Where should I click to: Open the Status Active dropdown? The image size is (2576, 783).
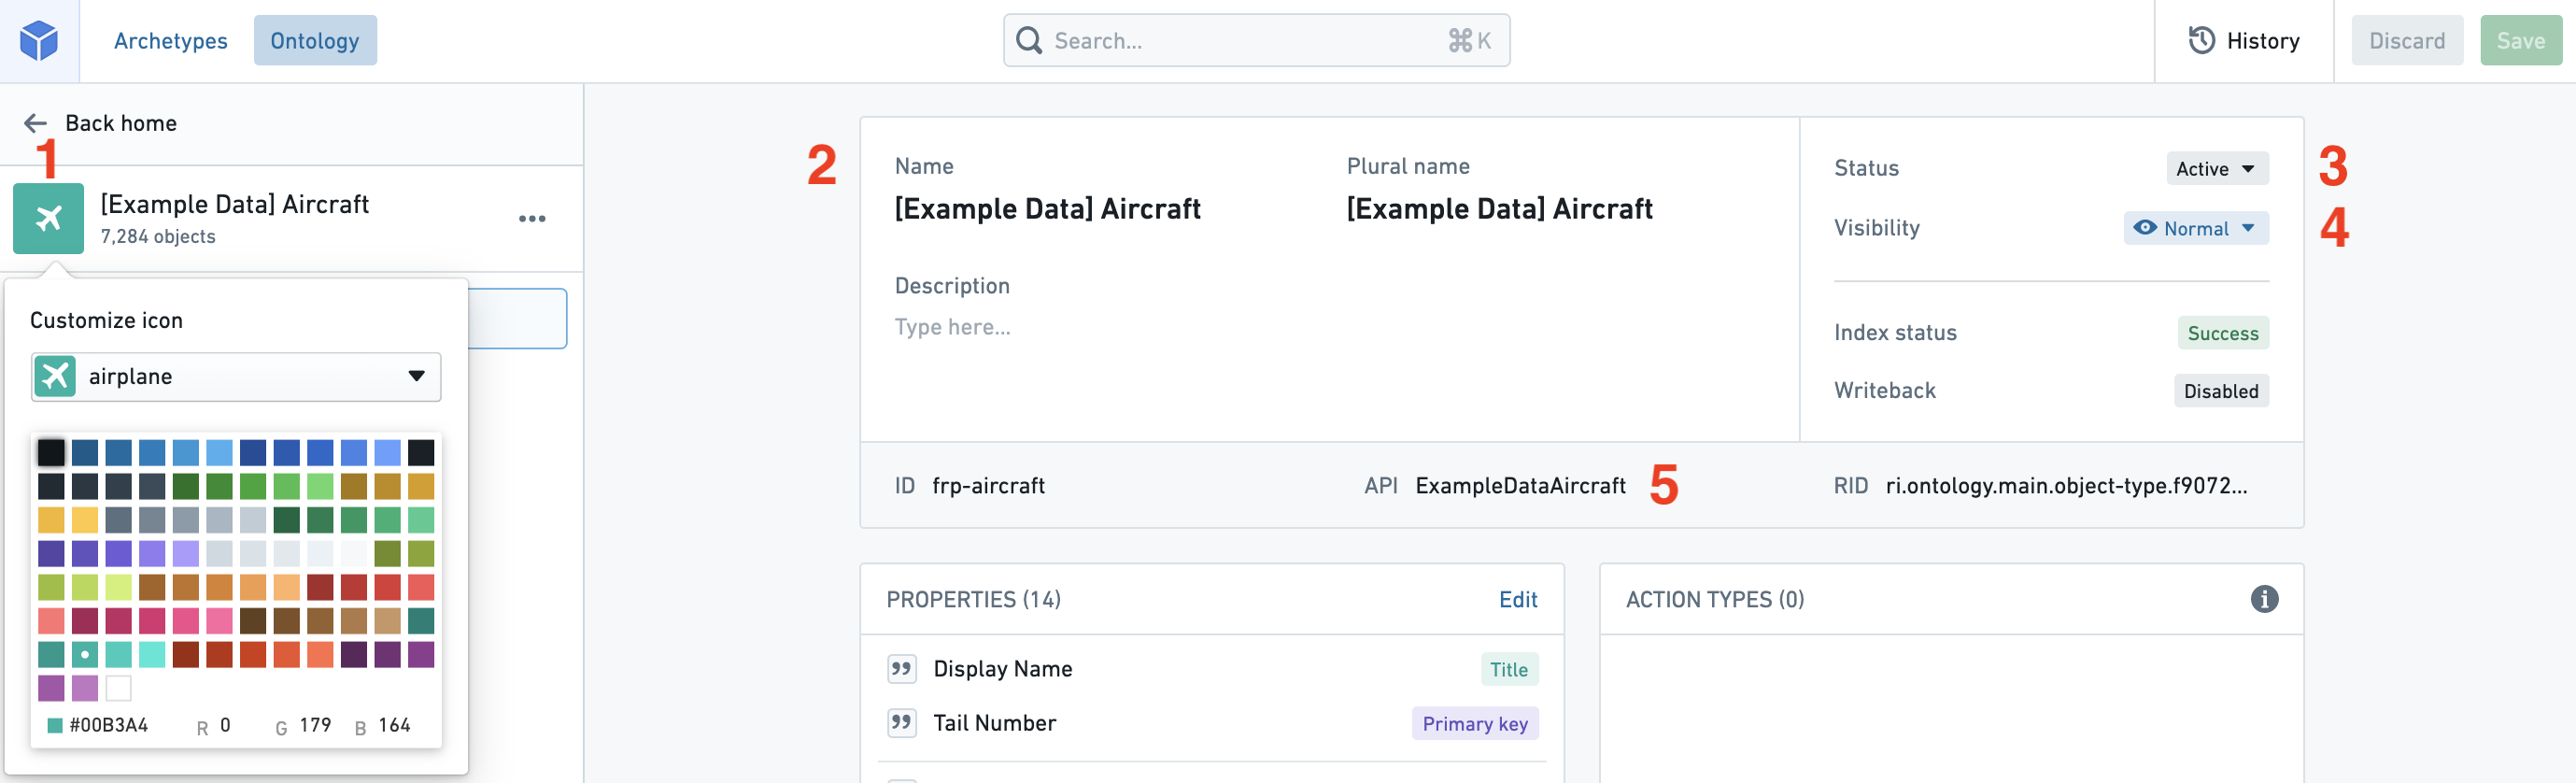click(2217, 169)
